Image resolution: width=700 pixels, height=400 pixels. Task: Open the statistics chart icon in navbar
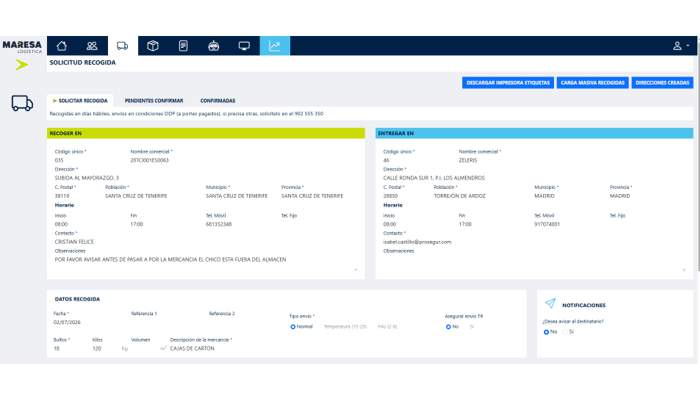click(275, 46)
